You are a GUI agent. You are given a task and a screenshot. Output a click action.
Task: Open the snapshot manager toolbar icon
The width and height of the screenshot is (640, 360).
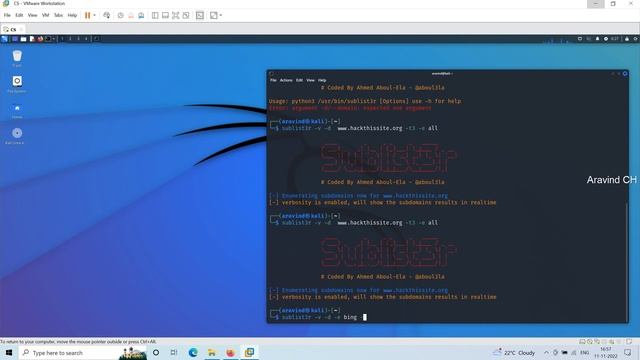pyautogui.click(x=141, y=16)
